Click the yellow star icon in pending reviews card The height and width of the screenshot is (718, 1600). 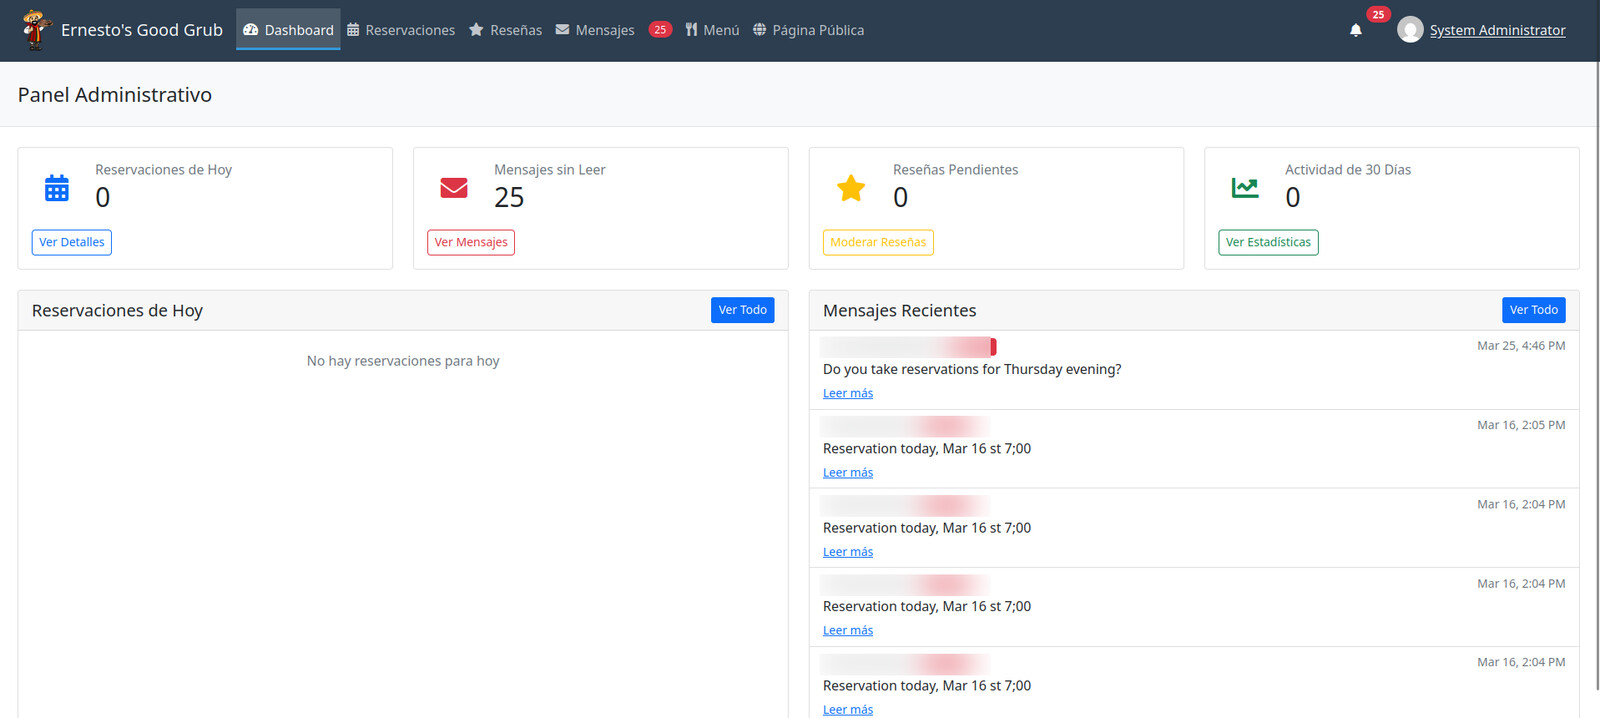click(851, 188)
